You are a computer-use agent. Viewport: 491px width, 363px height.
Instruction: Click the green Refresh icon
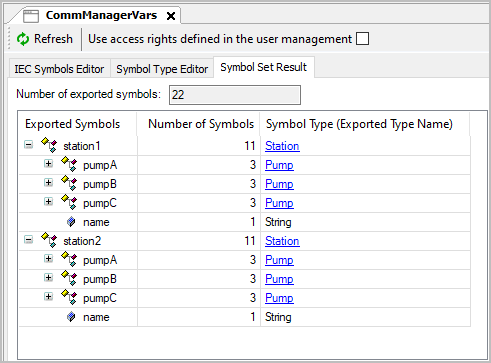click(23, 39)
